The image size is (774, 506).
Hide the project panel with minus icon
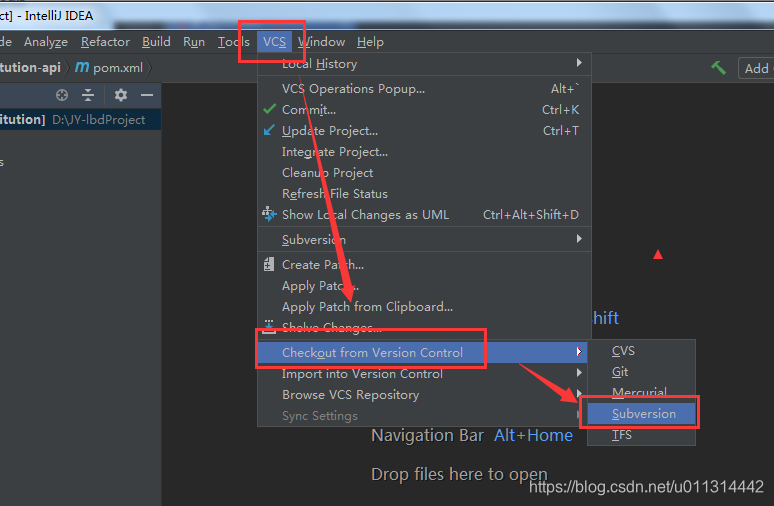point(147,95)
